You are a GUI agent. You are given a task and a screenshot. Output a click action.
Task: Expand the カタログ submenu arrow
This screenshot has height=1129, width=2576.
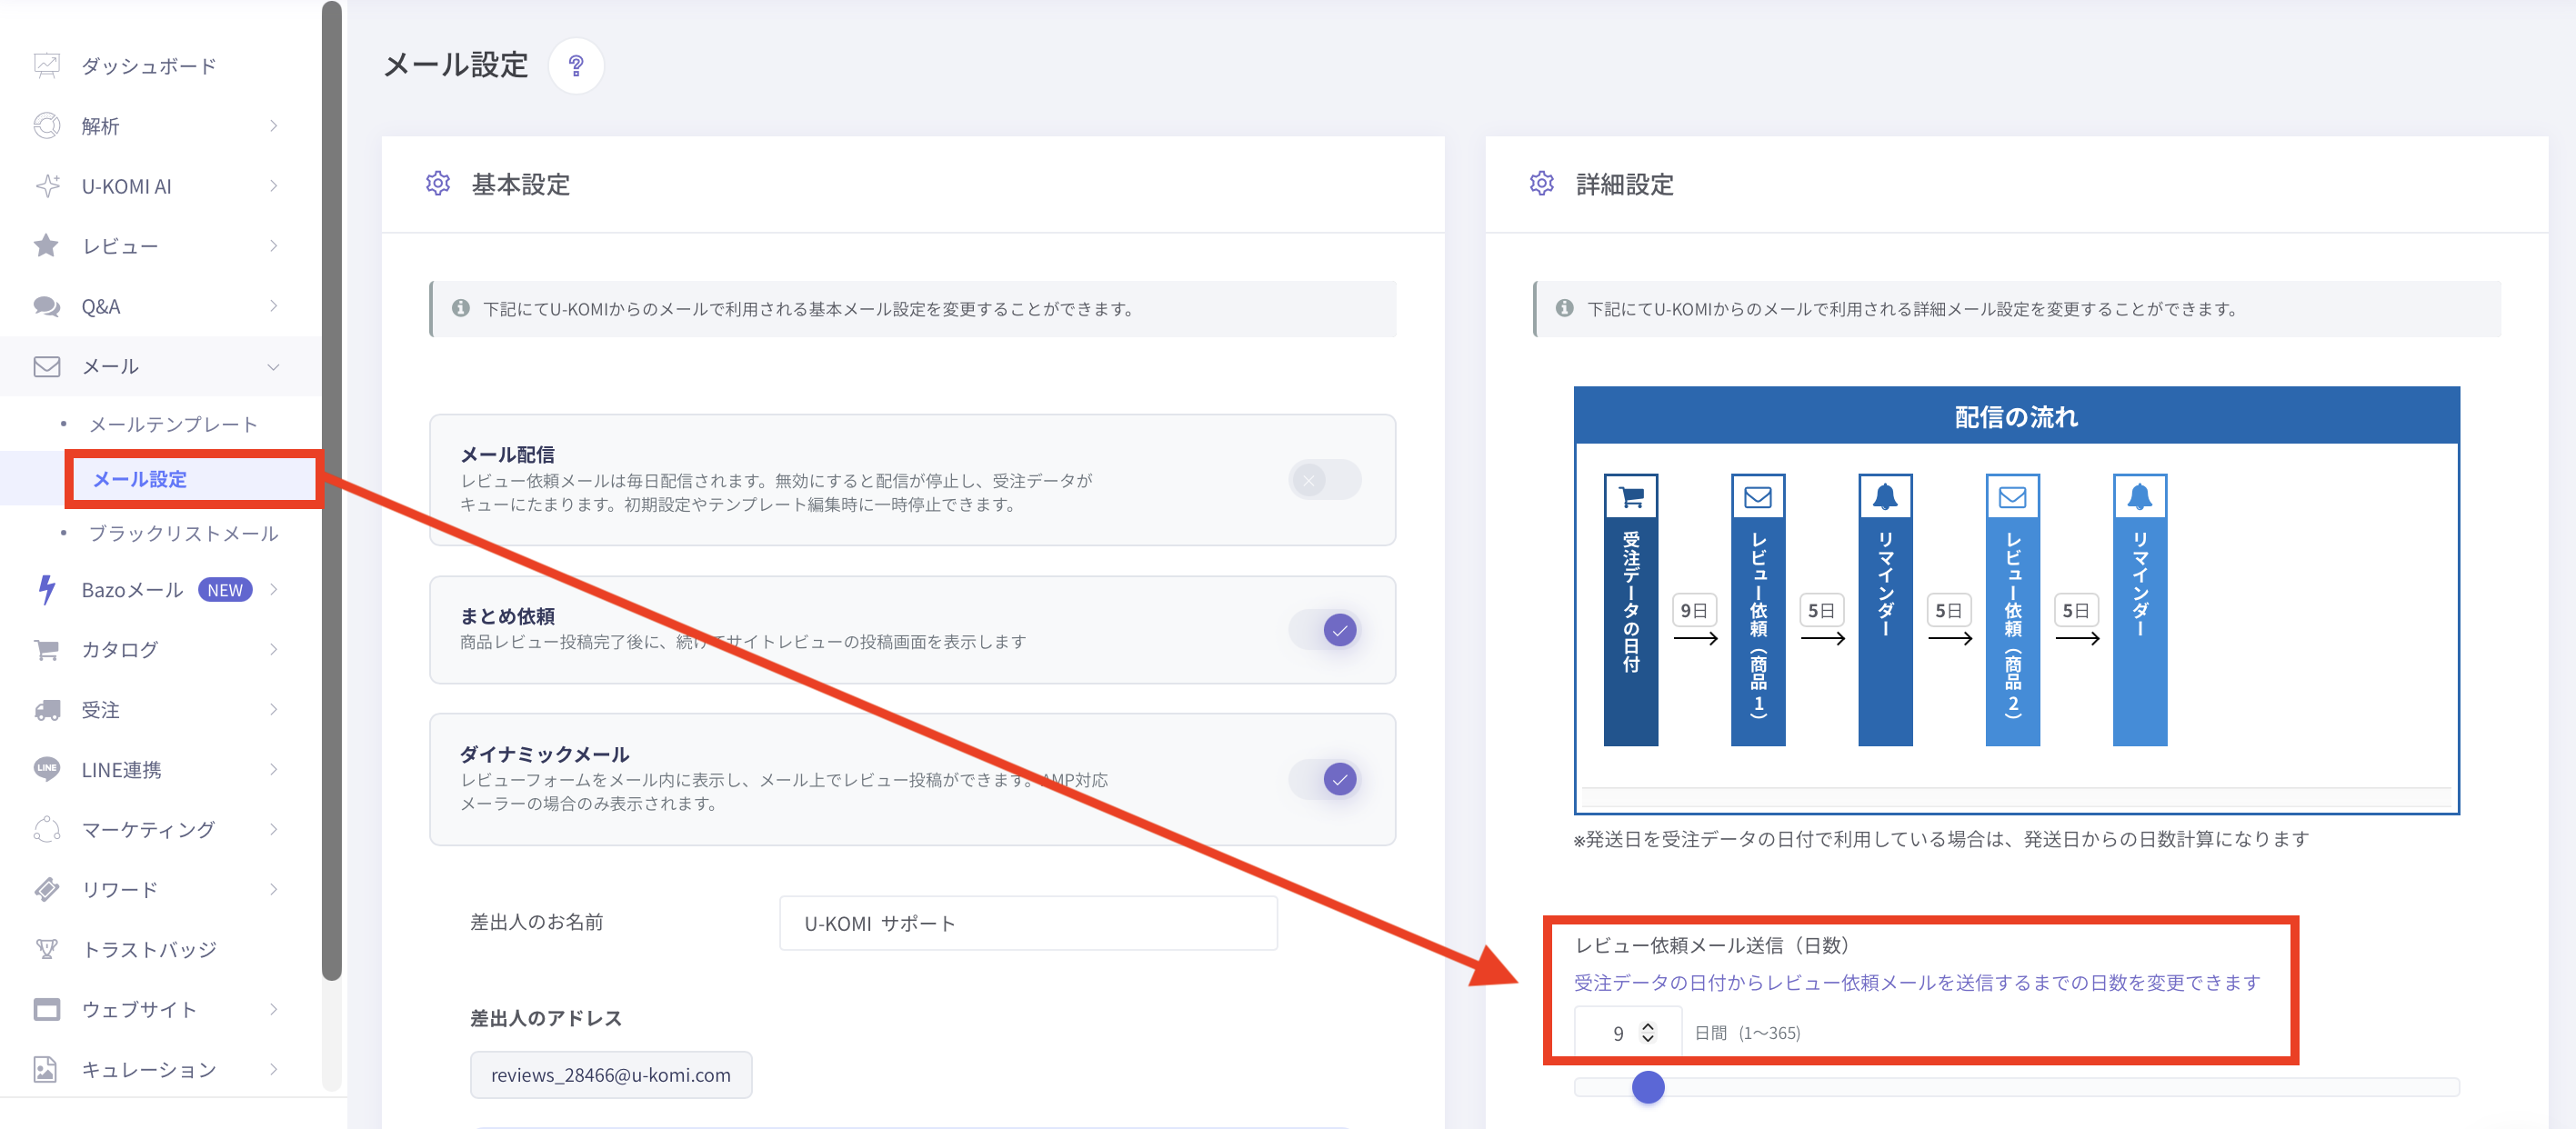coord(273,650)
